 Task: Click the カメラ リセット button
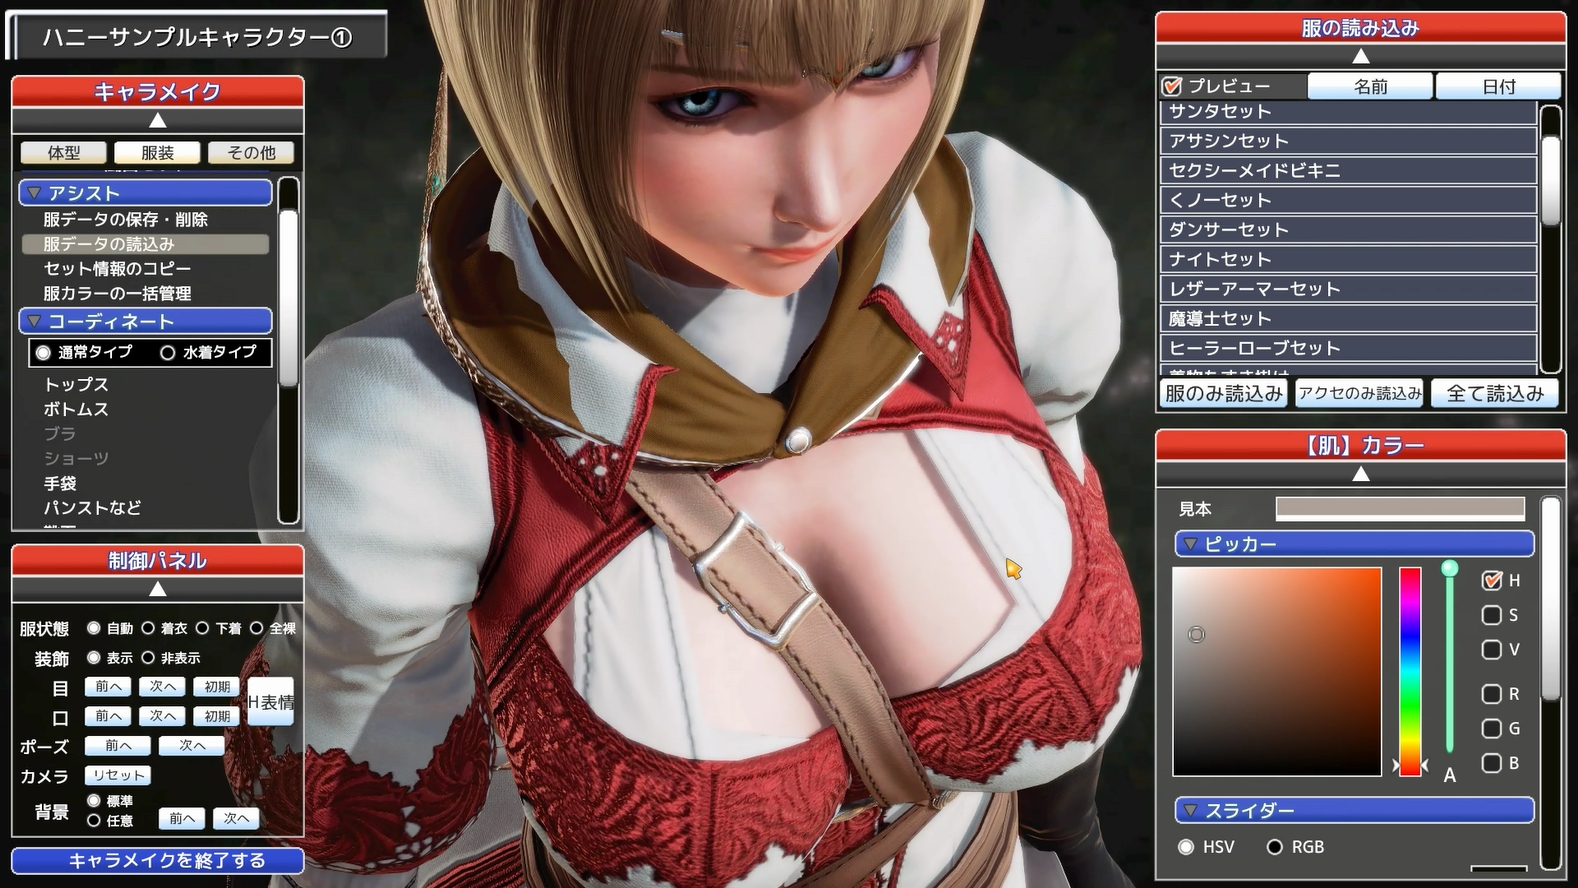coord(118,775)
